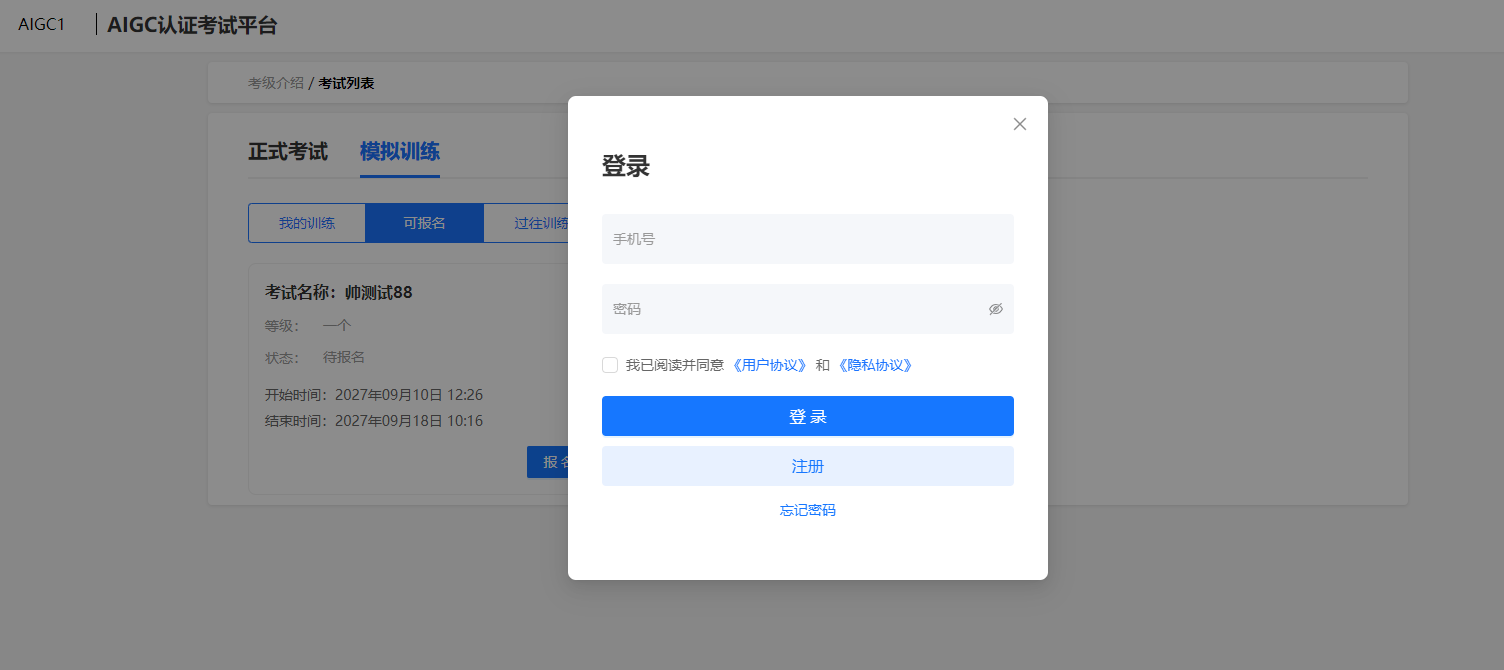Screen dimensions: 1504x670
Task: Check the agreement checkbox before 我已阅读并同意
Action: point(610,365)
